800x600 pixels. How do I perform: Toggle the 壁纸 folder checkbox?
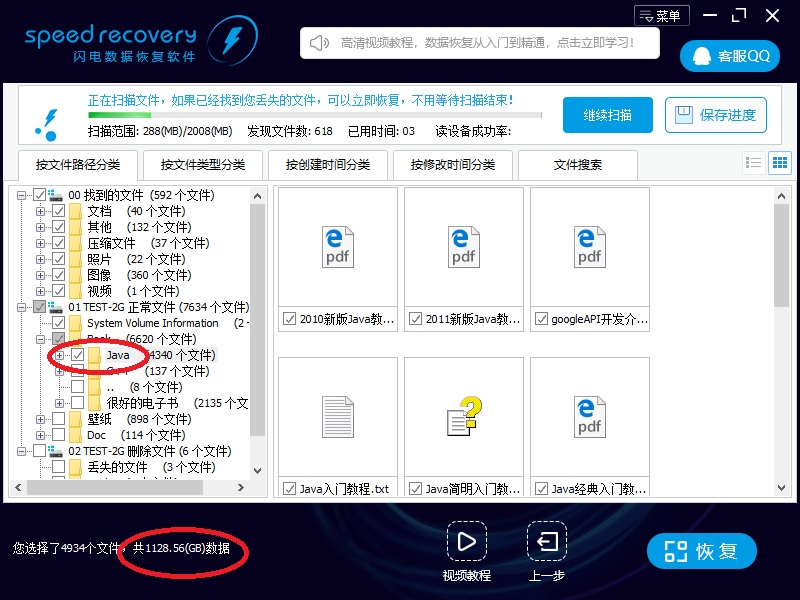(59, 419)
